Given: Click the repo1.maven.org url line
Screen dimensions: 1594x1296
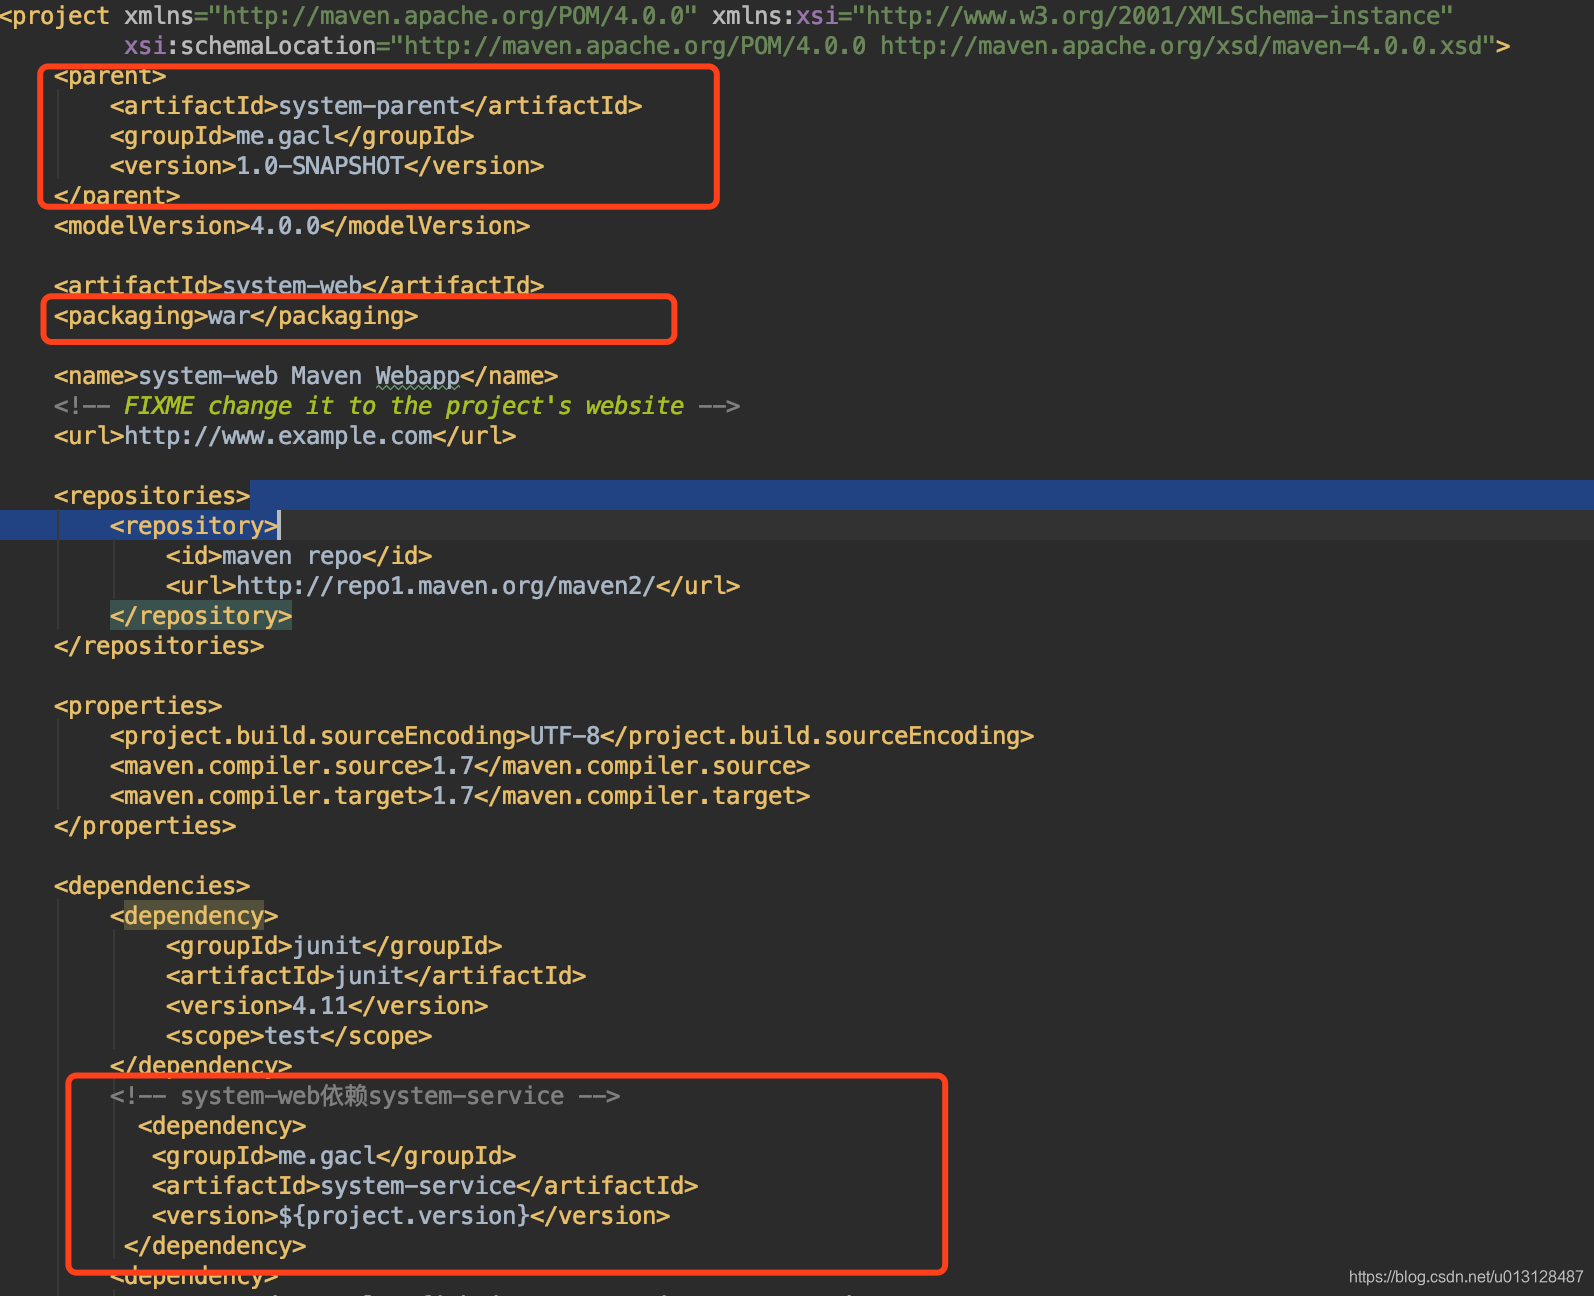Looking at the screenshot, I should [453, 586].
